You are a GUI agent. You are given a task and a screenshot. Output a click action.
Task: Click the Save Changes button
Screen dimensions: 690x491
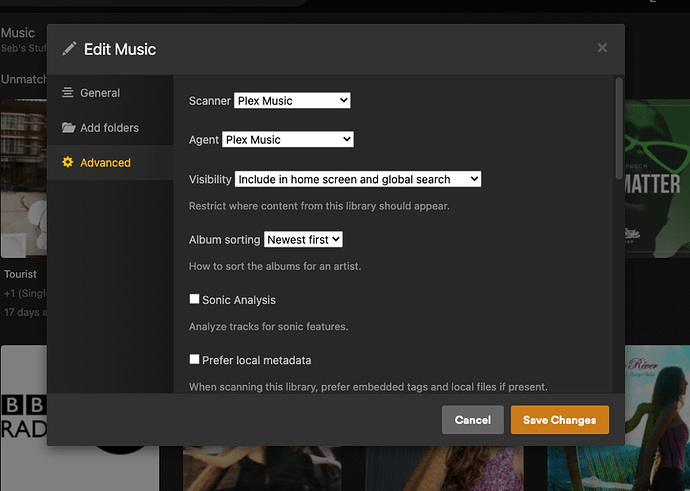[x=559, y=420]
